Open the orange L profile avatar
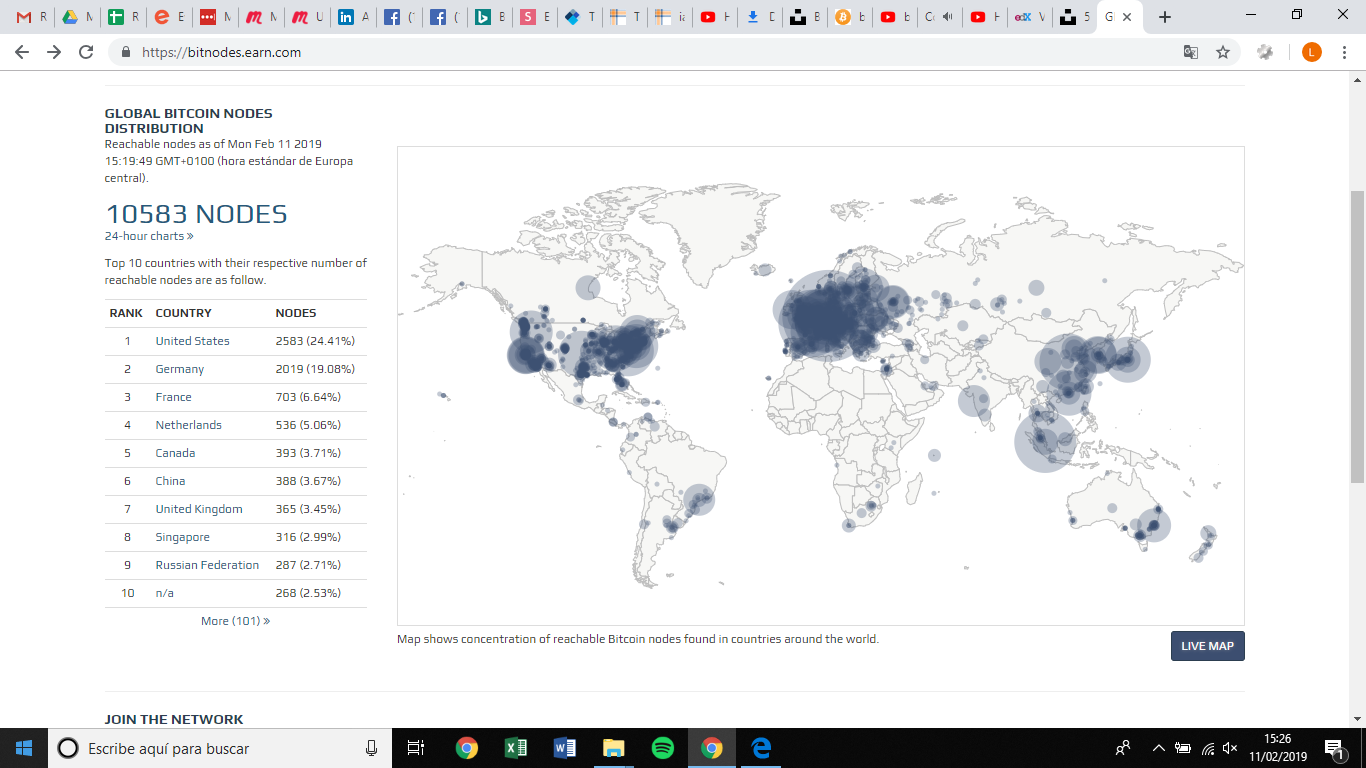This screenshot has height=768, width=1366. pos(1311,52)
